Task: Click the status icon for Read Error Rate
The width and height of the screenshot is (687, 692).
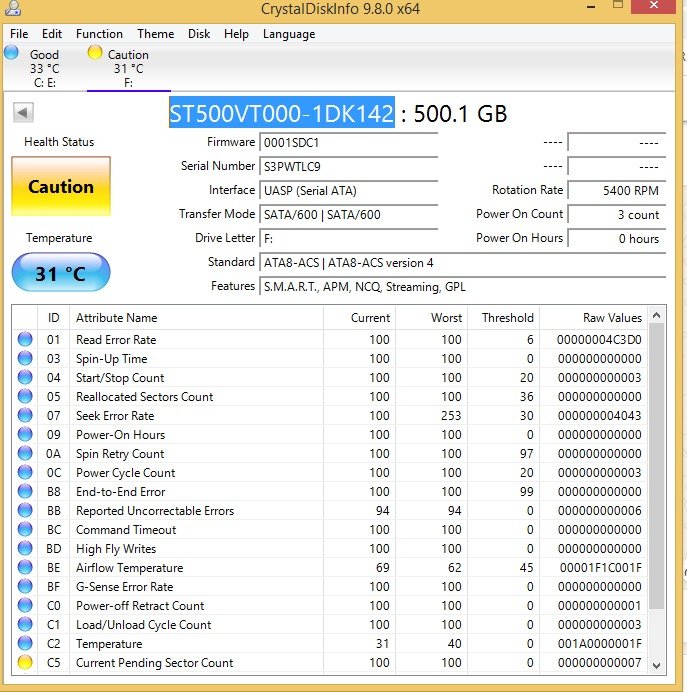Action: (25, 339)
